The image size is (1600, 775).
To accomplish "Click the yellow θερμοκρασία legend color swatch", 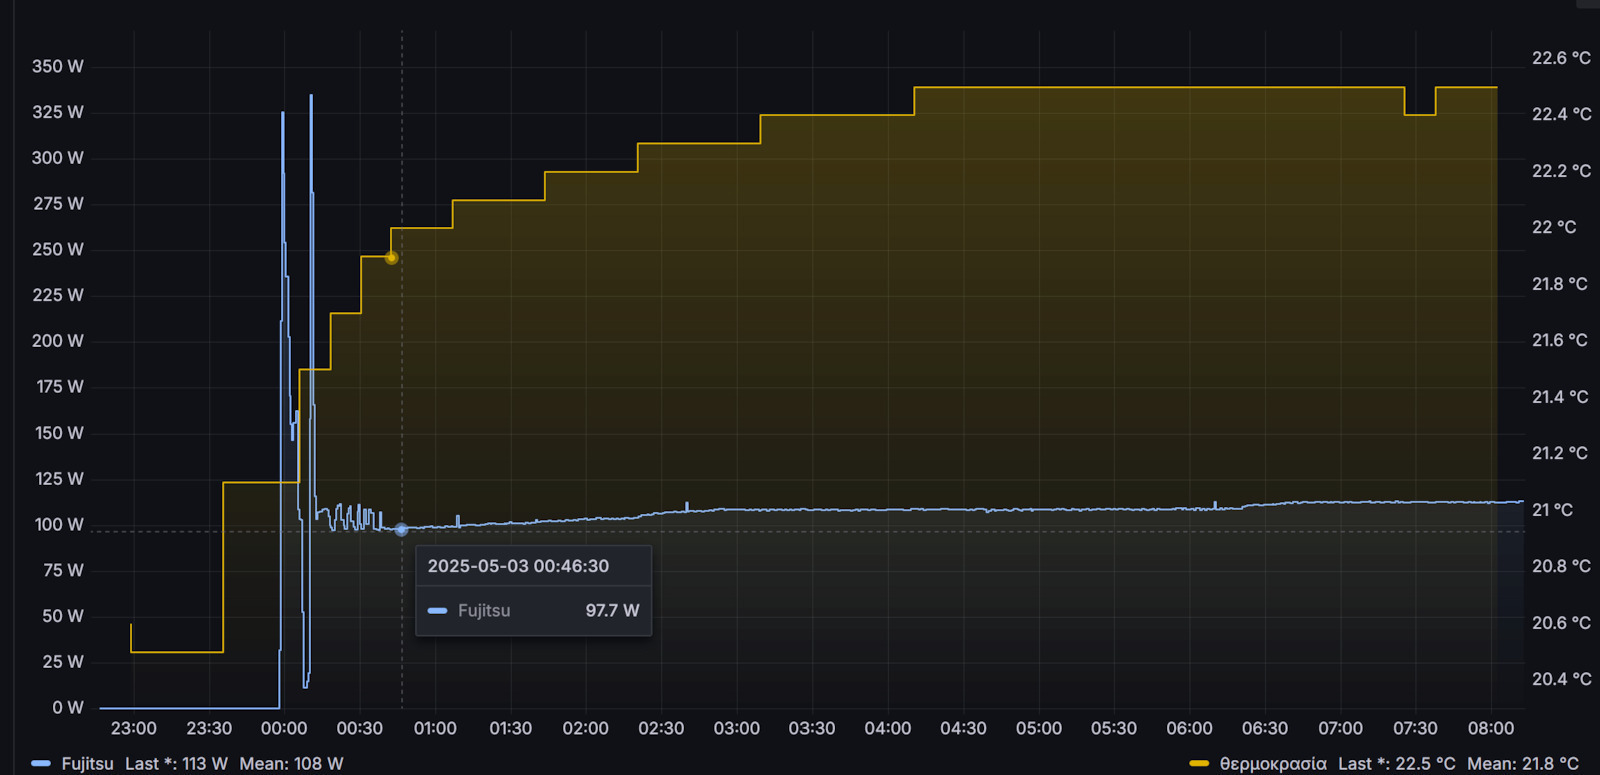I will tap(1199, 763).
